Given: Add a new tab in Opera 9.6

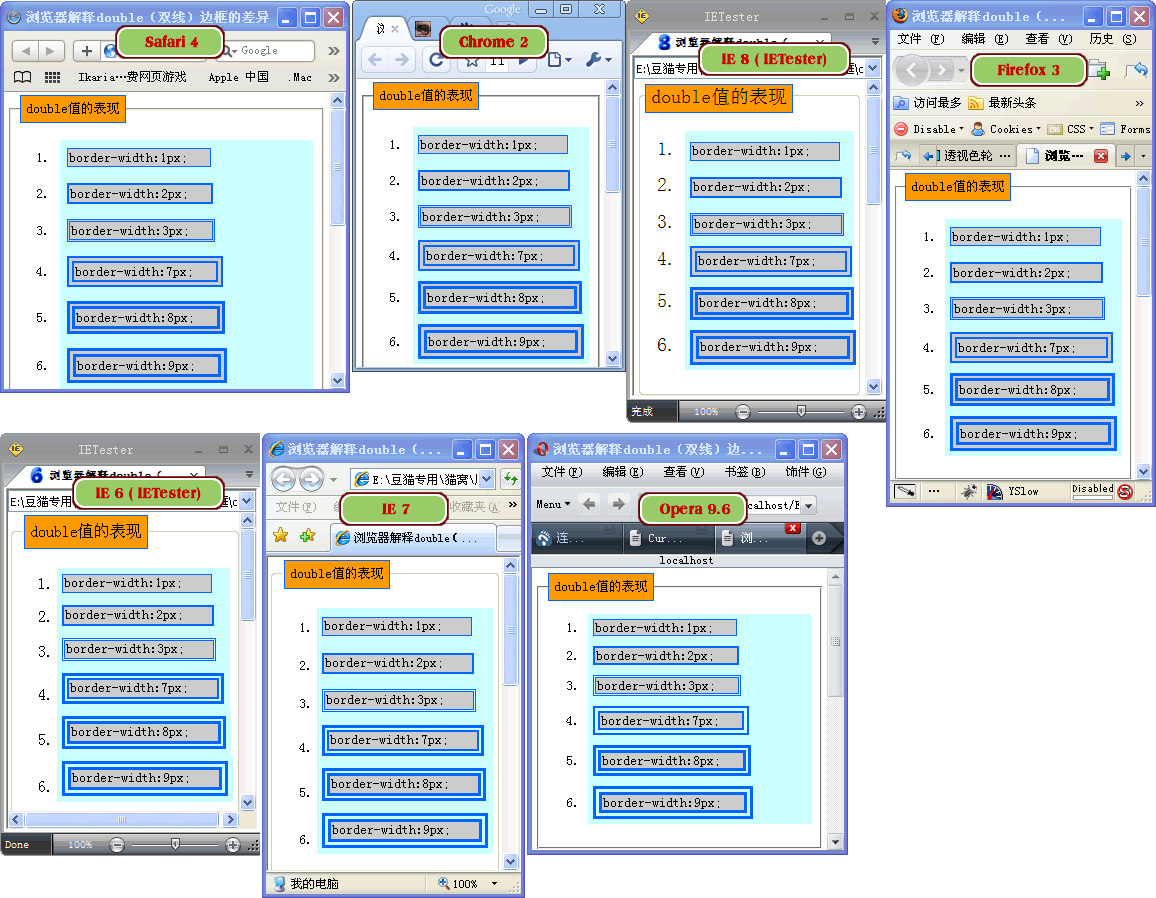Looking at the screenshot, I should pos(818,538).
